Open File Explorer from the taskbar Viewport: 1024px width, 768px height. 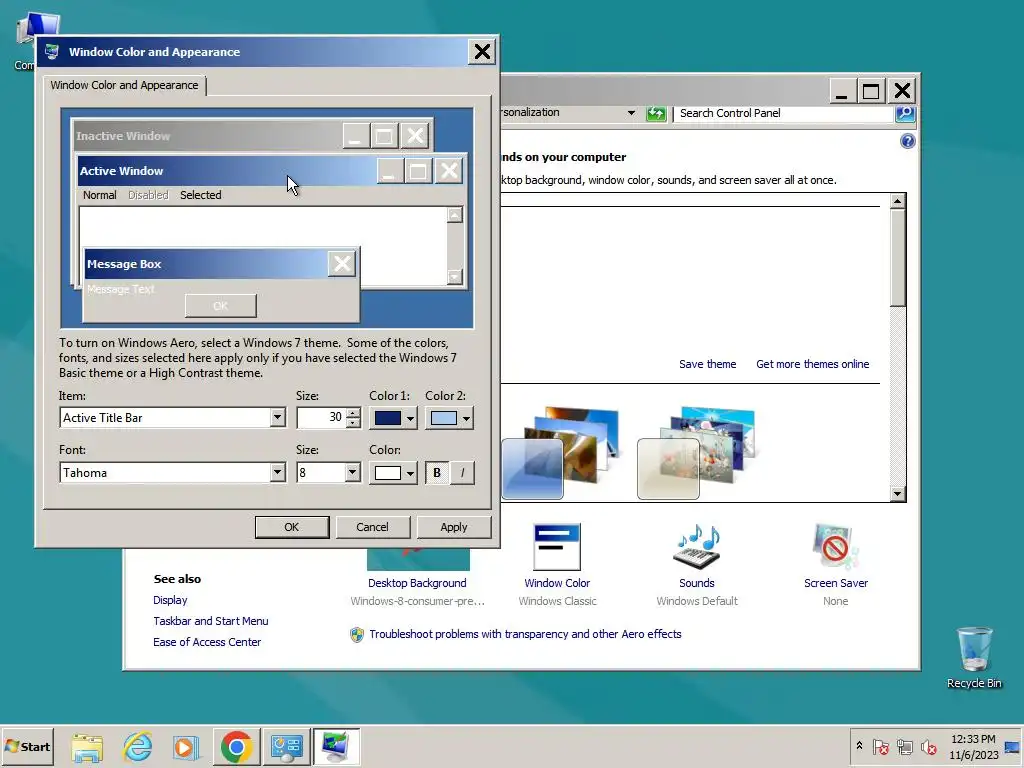click(87, 747)
